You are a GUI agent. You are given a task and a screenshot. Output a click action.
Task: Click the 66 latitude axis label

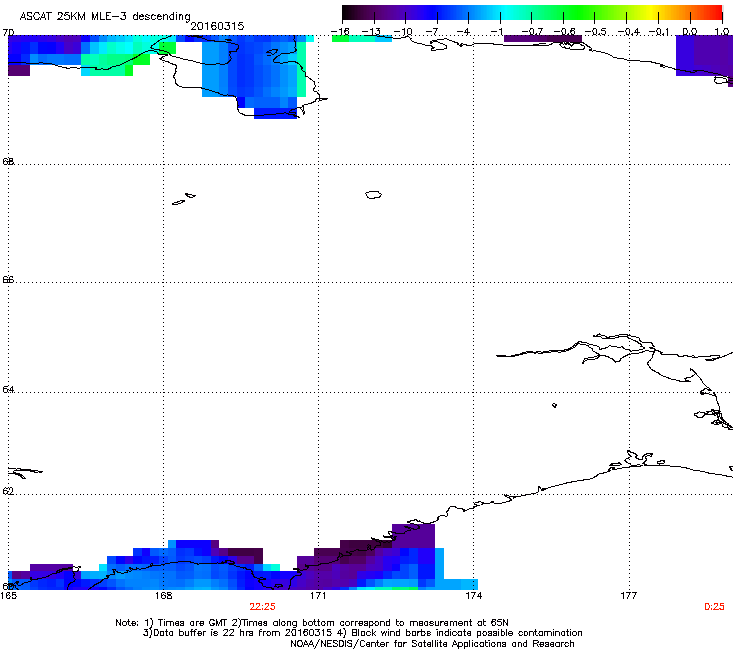[8, 279]
